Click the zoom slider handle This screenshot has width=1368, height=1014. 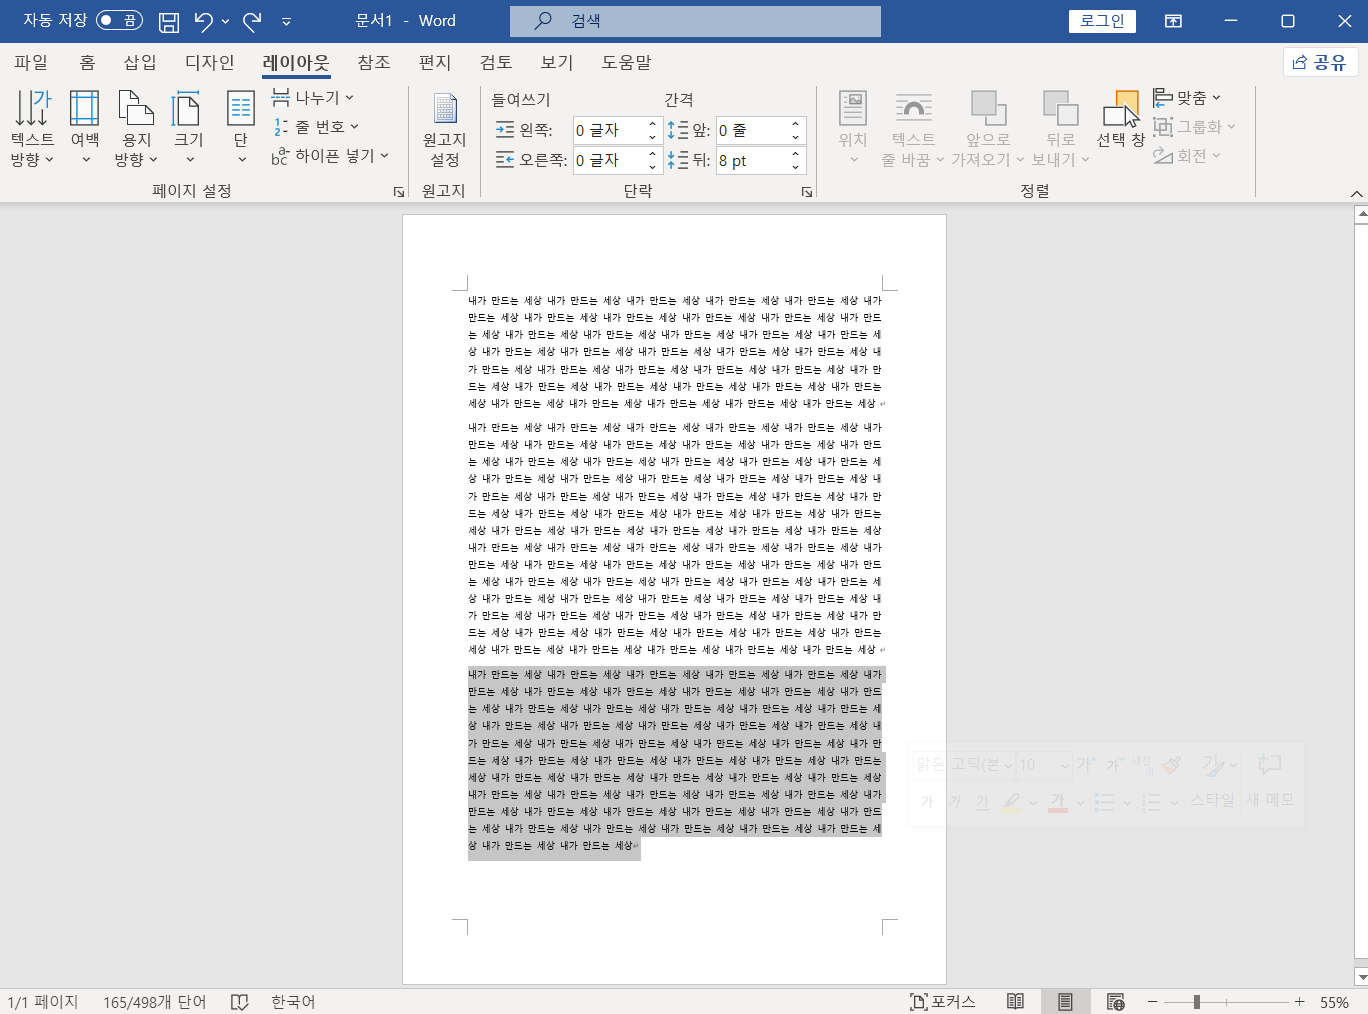[1196, 1001]
